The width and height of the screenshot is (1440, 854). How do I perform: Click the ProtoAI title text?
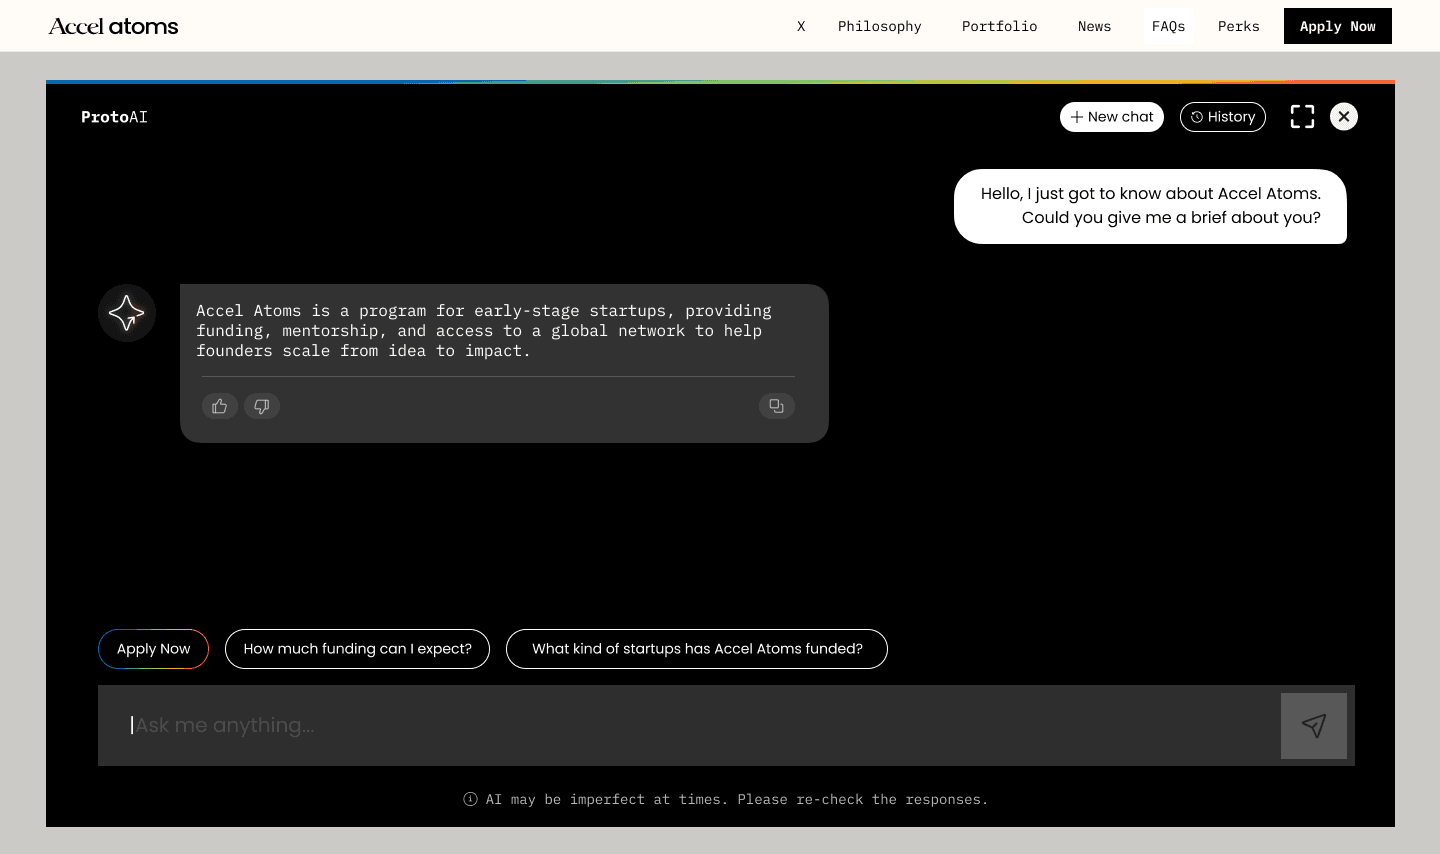(114, 117)
